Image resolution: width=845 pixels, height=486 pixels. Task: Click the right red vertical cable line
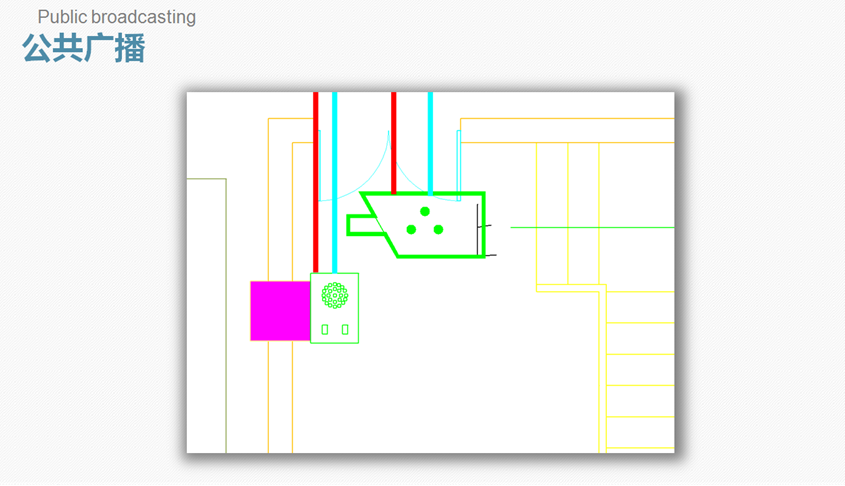(394, 140)
